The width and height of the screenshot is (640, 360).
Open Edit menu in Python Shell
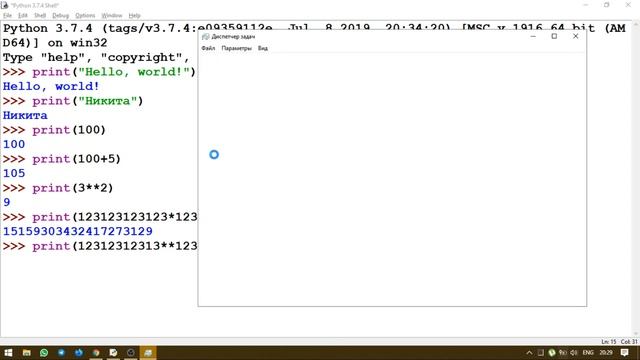(x=23, y=16)
